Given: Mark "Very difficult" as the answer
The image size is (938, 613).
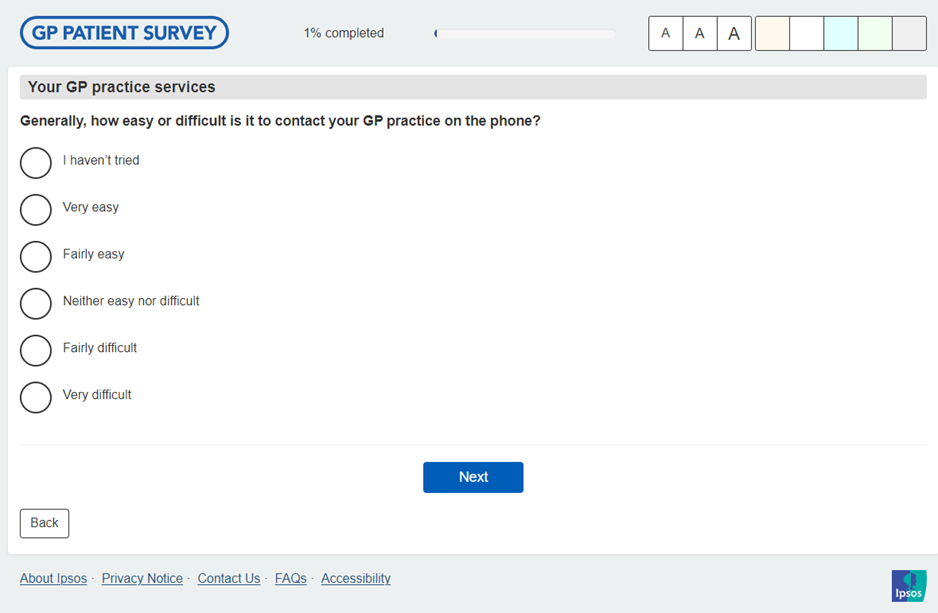Looking at the screenshot, I should (36, 397).
